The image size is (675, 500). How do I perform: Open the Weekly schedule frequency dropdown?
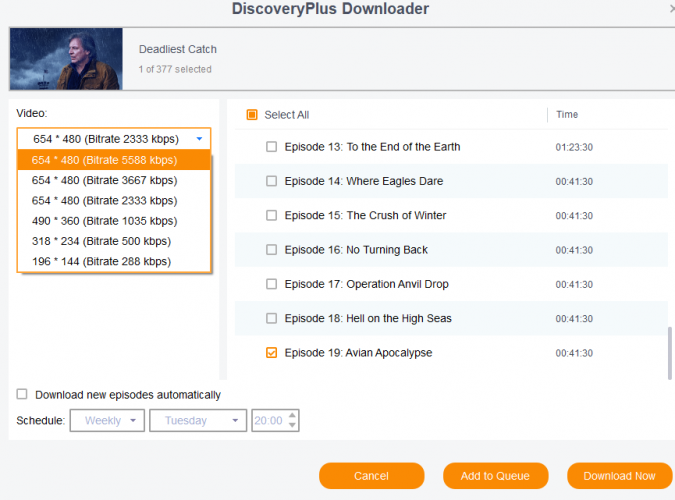[x=107, y=420]
